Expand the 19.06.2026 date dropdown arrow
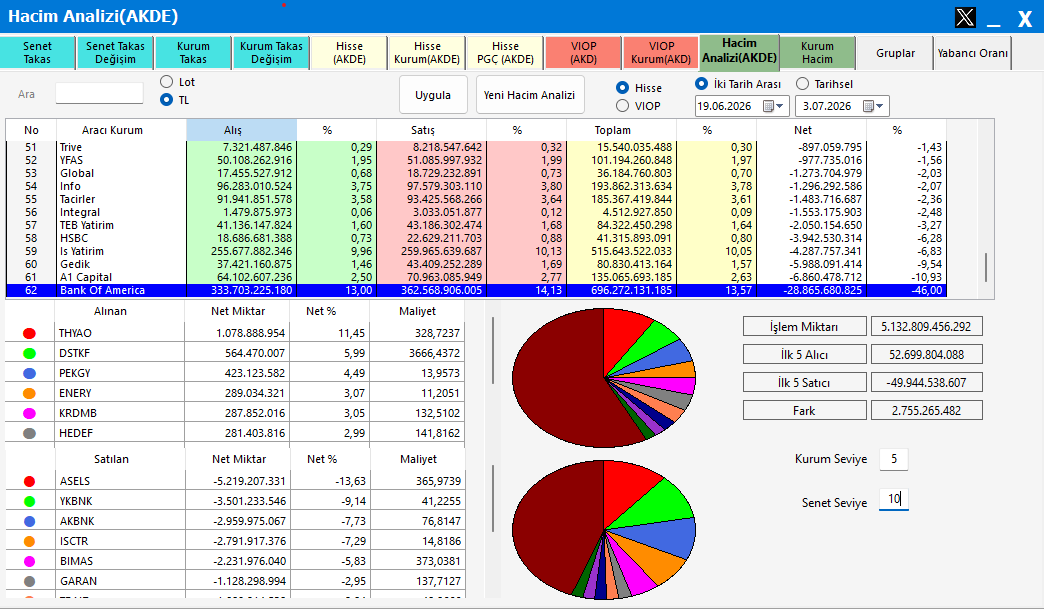 click(x=780, y=106)
